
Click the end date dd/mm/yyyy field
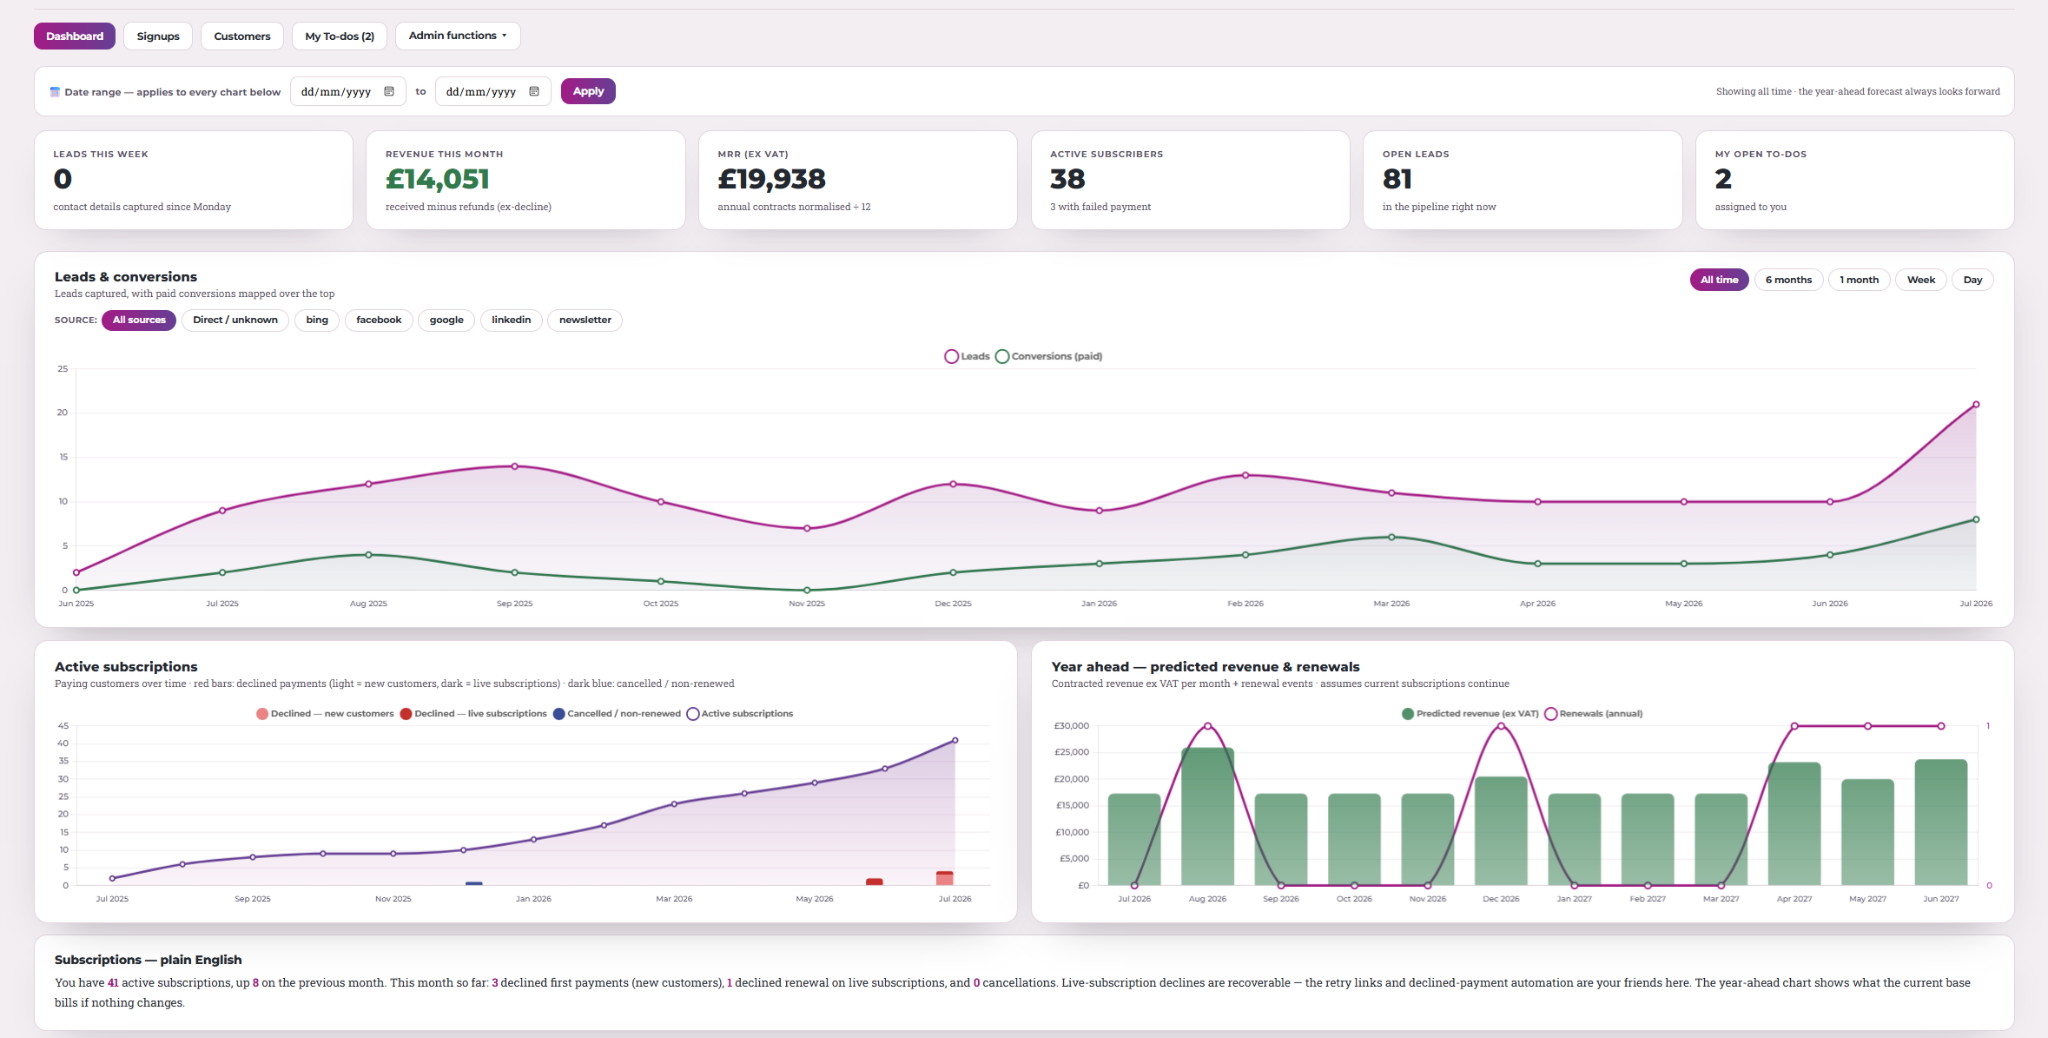[493, 91]
